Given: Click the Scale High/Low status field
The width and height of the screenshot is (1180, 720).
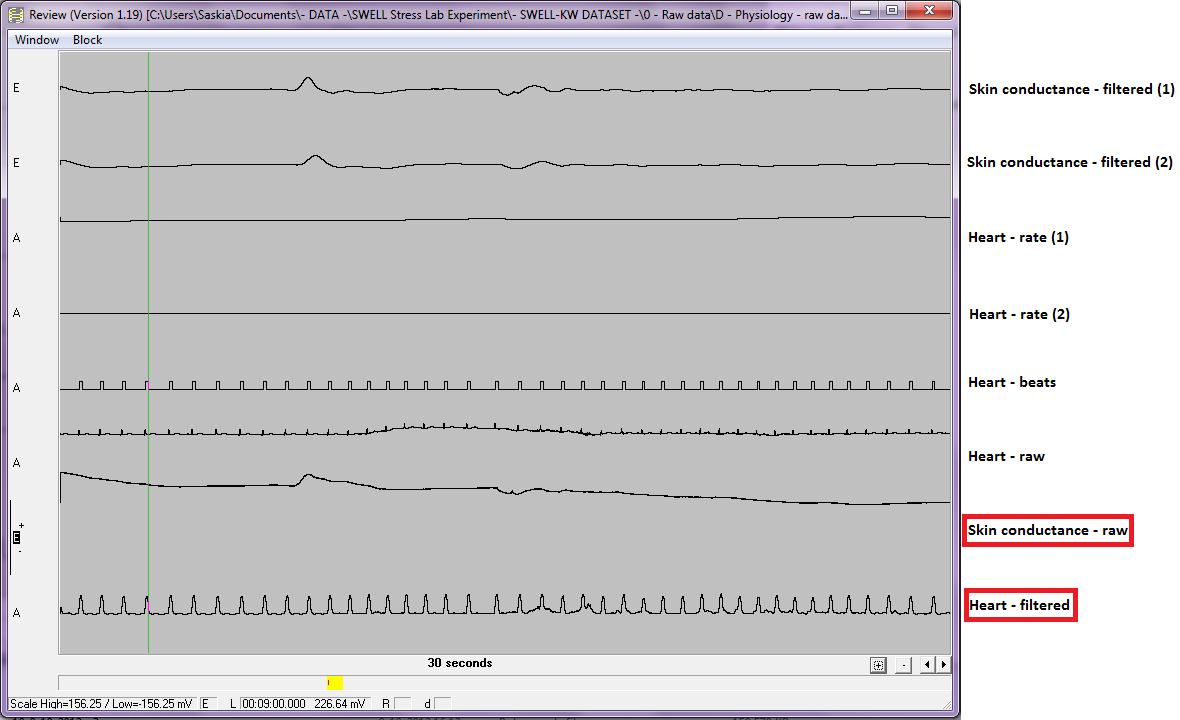Looking at the screenshot, I should coord(104,704).
